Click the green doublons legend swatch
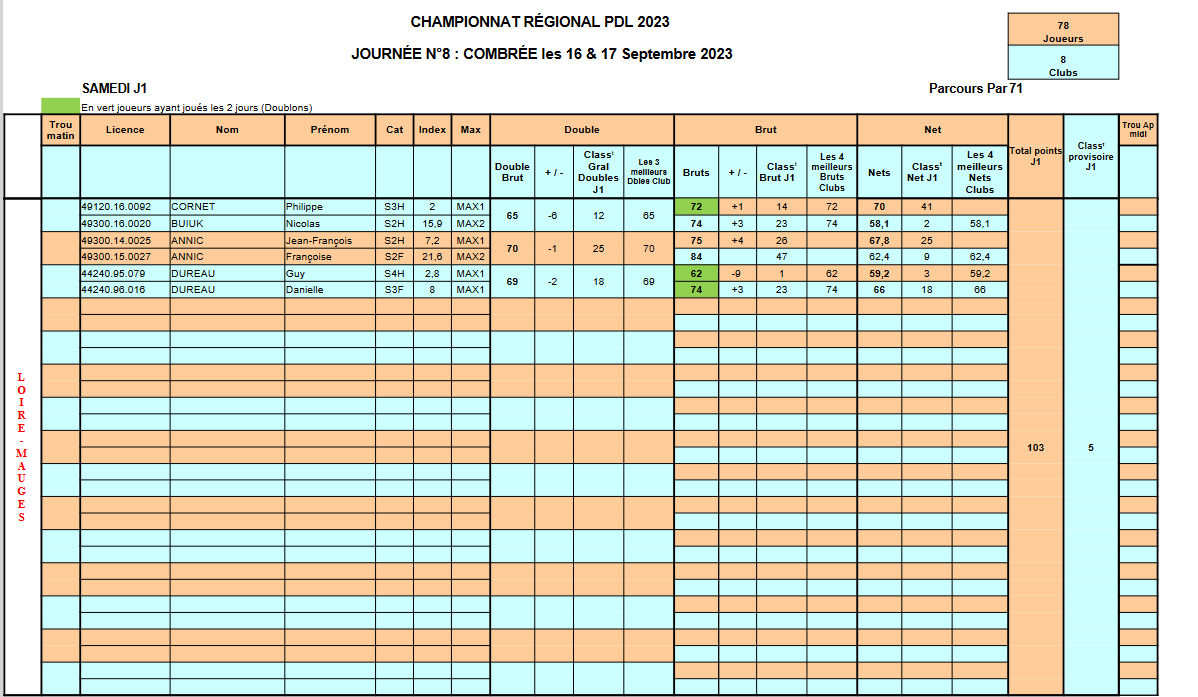The height and width of the screenshot is (697, 1198). coord(60,106)
